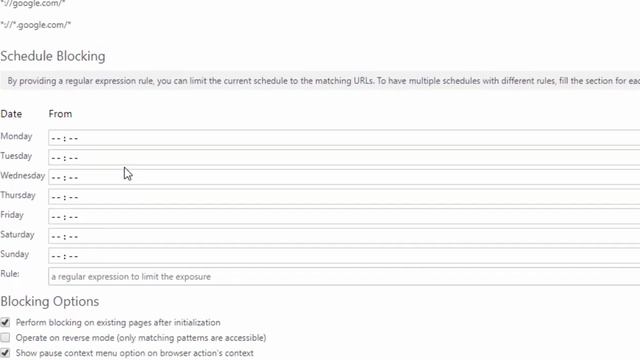
Task: Click the Perform blocking on existing pages label
Action: [118, 322]
